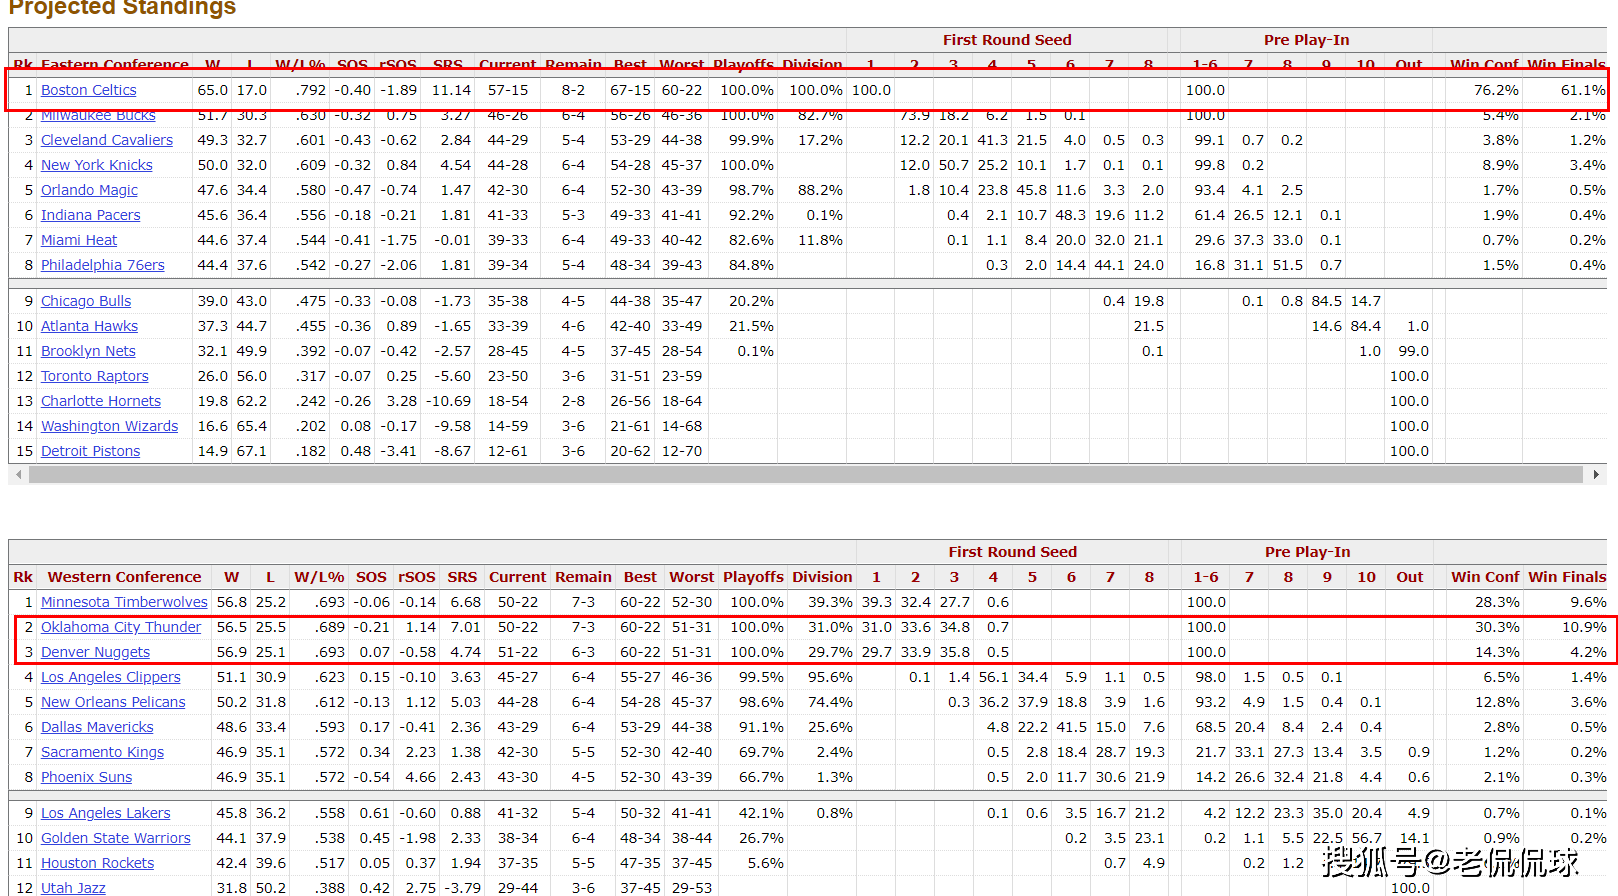Open the Charlotte Hornets team link
Screen dimensions: 1618x896
click(100, 401)
